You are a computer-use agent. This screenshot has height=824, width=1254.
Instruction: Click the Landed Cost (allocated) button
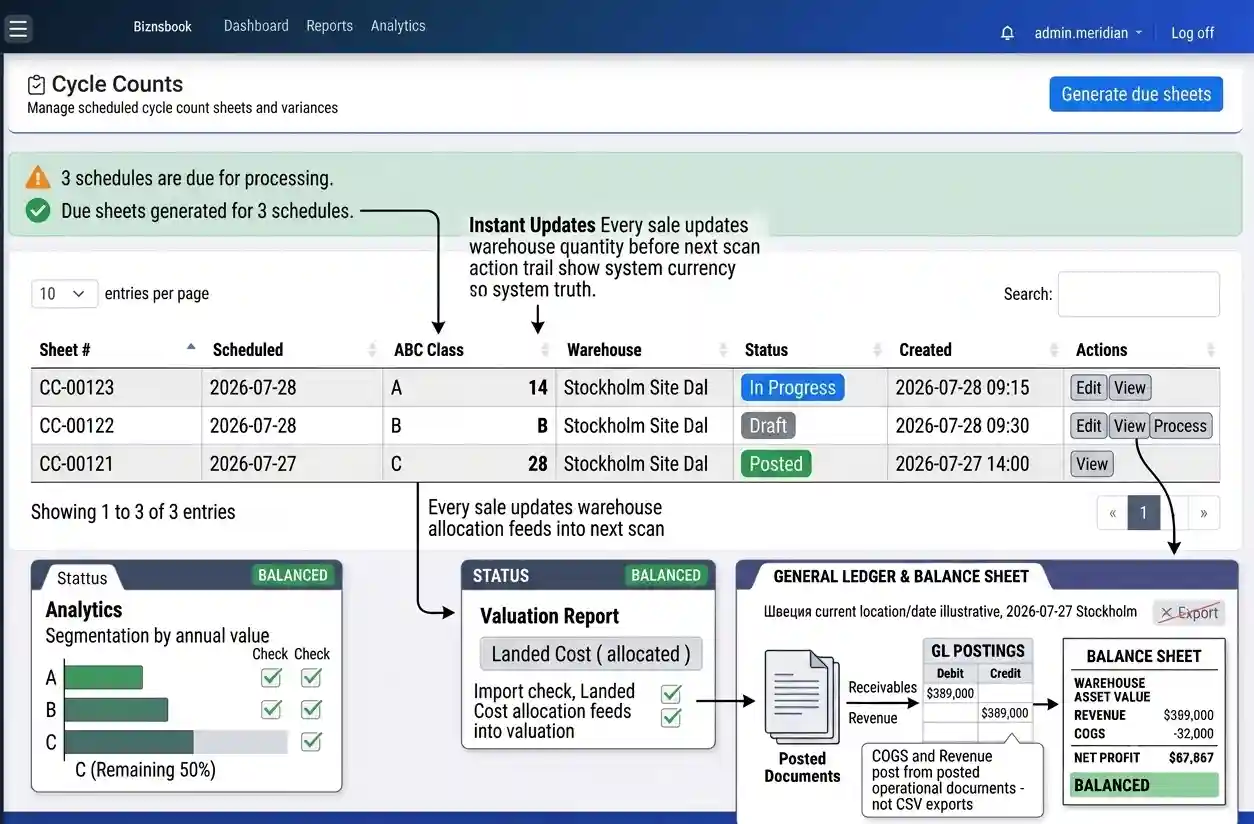coord(591,654)
